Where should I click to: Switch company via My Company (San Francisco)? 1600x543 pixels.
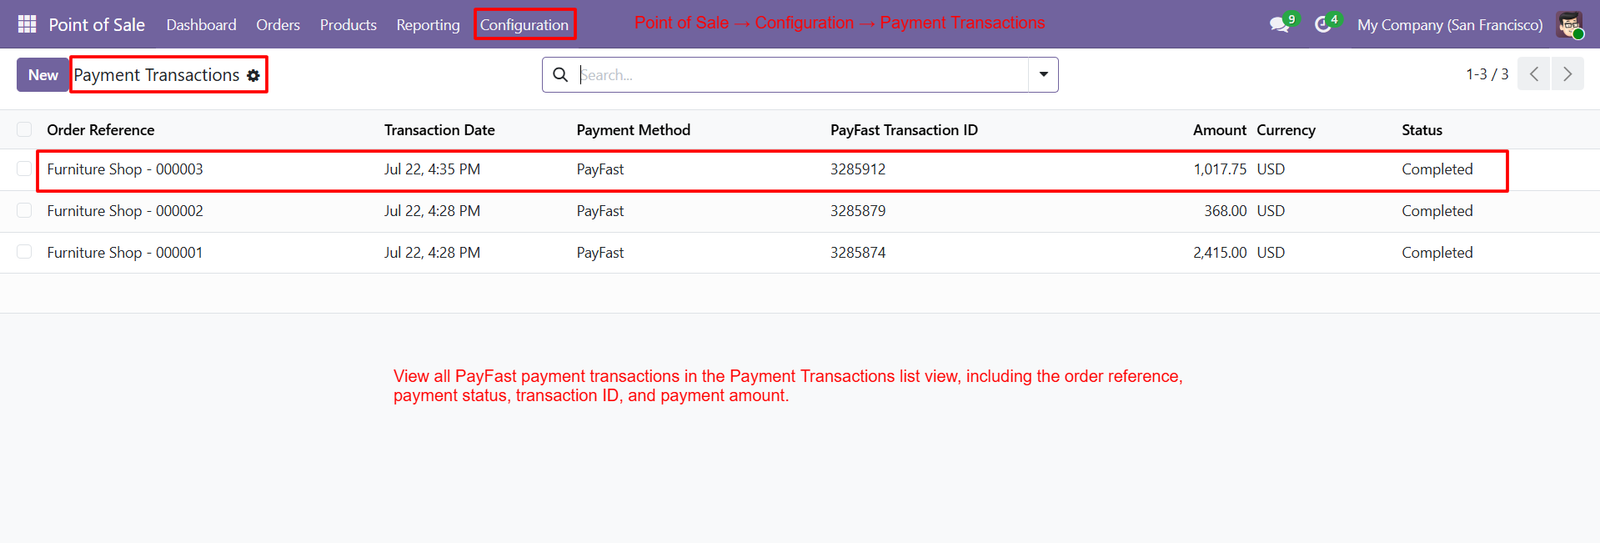coord(1449,24)
